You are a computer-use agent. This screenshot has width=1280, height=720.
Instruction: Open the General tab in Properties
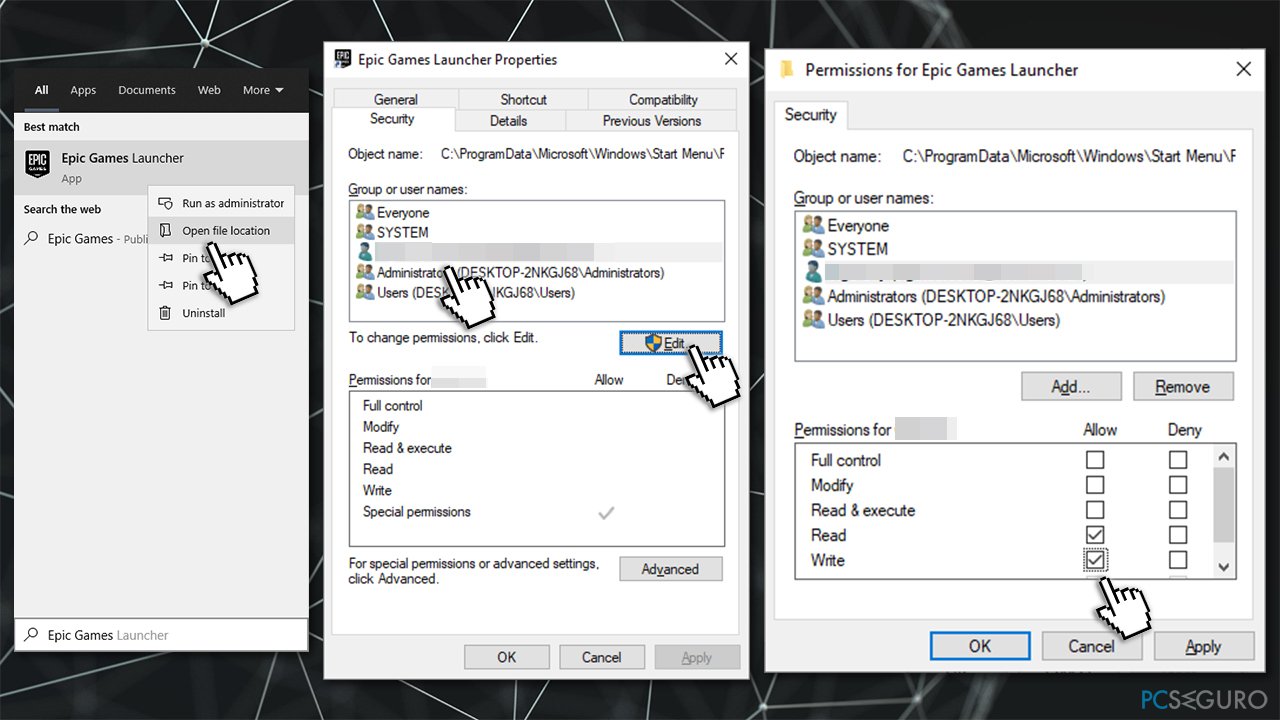tap(396, 99)
